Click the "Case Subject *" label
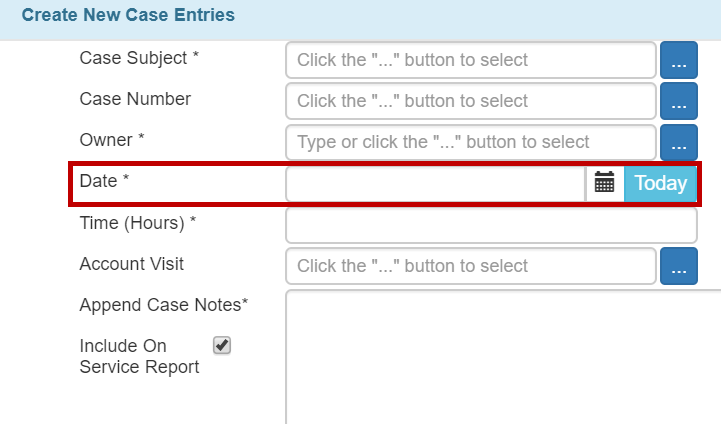The width and height of the screenshot is (721, 424). 139,58
